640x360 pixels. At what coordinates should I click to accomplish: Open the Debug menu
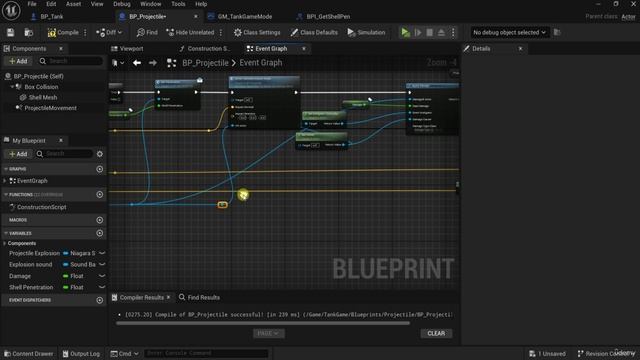click(x=122, y=4)
